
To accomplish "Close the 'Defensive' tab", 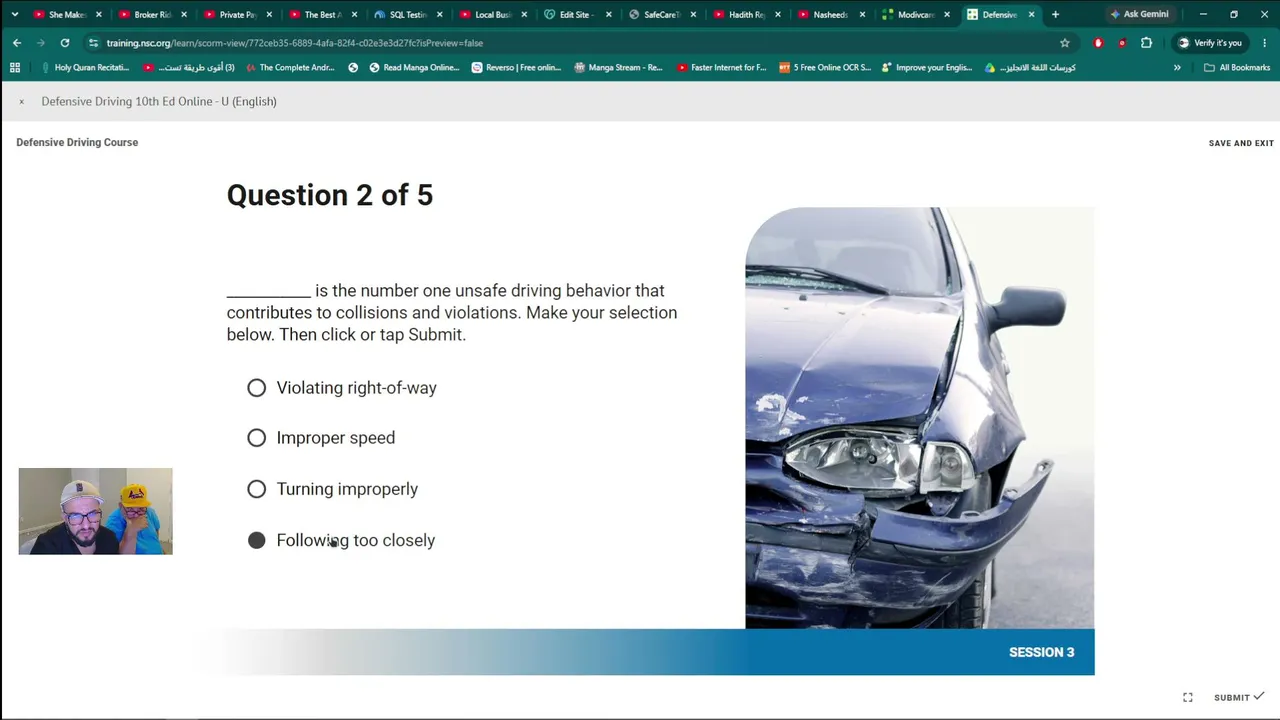I will 1031,15.
